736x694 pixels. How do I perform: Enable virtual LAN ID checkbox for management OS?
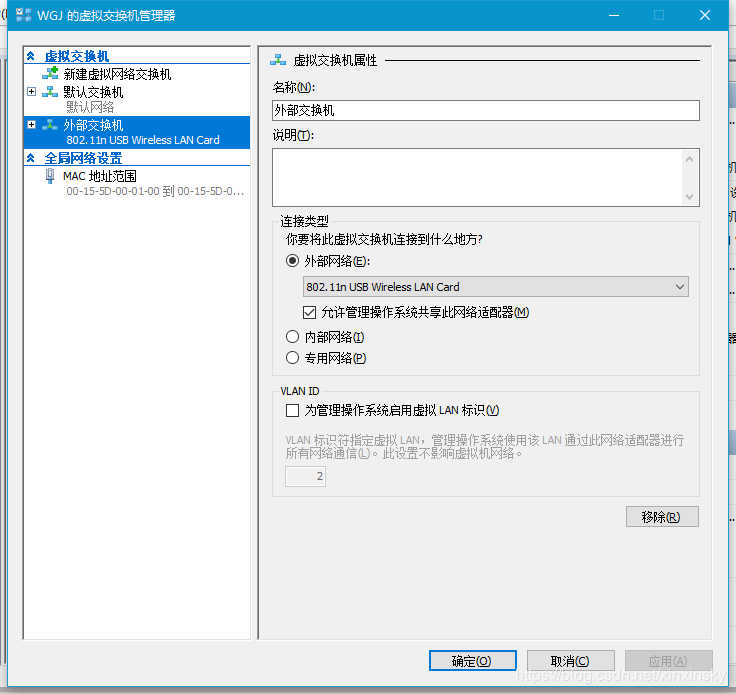coord(293,410)
